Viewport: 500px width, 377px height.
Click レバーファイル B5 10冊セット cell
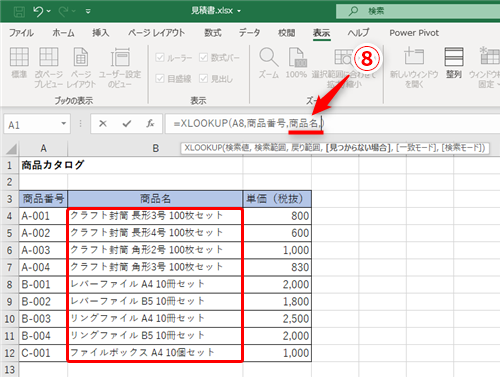tap(155, 302)
